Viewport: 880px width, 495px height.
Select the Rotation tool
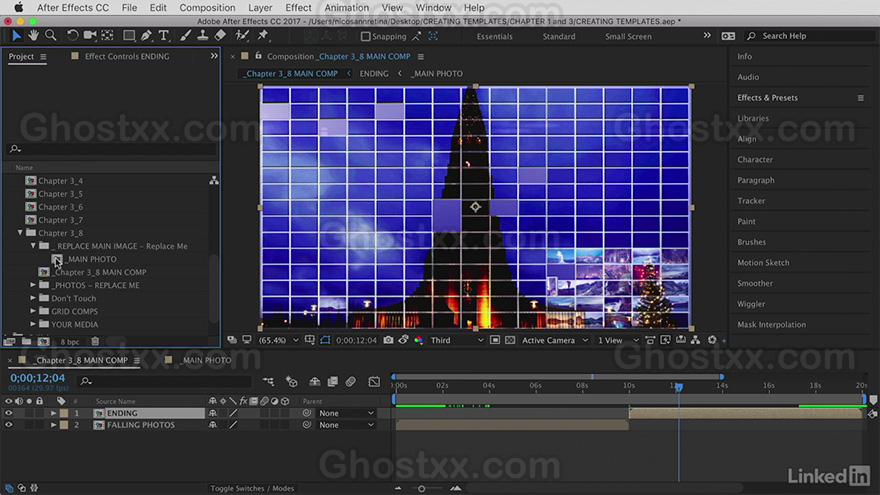(x=72, y=35)
